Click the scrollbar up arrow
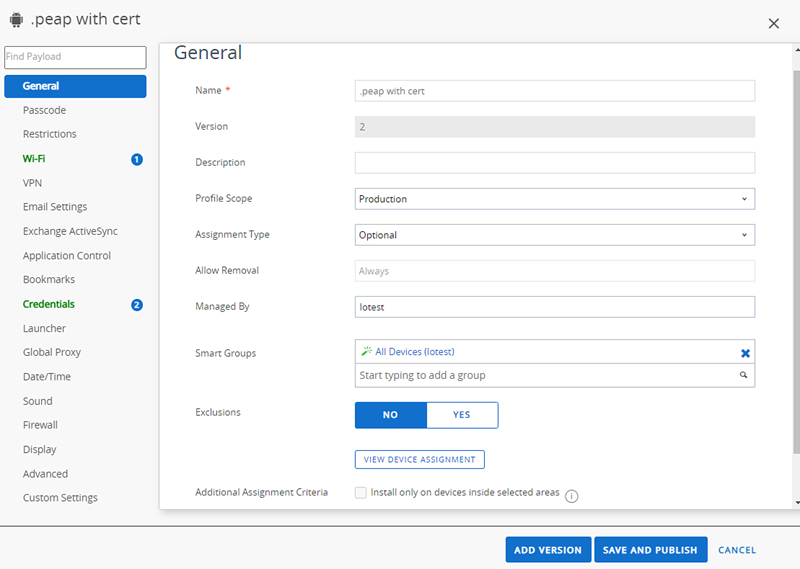Screen dimensions: 800x569 point(797,50)
